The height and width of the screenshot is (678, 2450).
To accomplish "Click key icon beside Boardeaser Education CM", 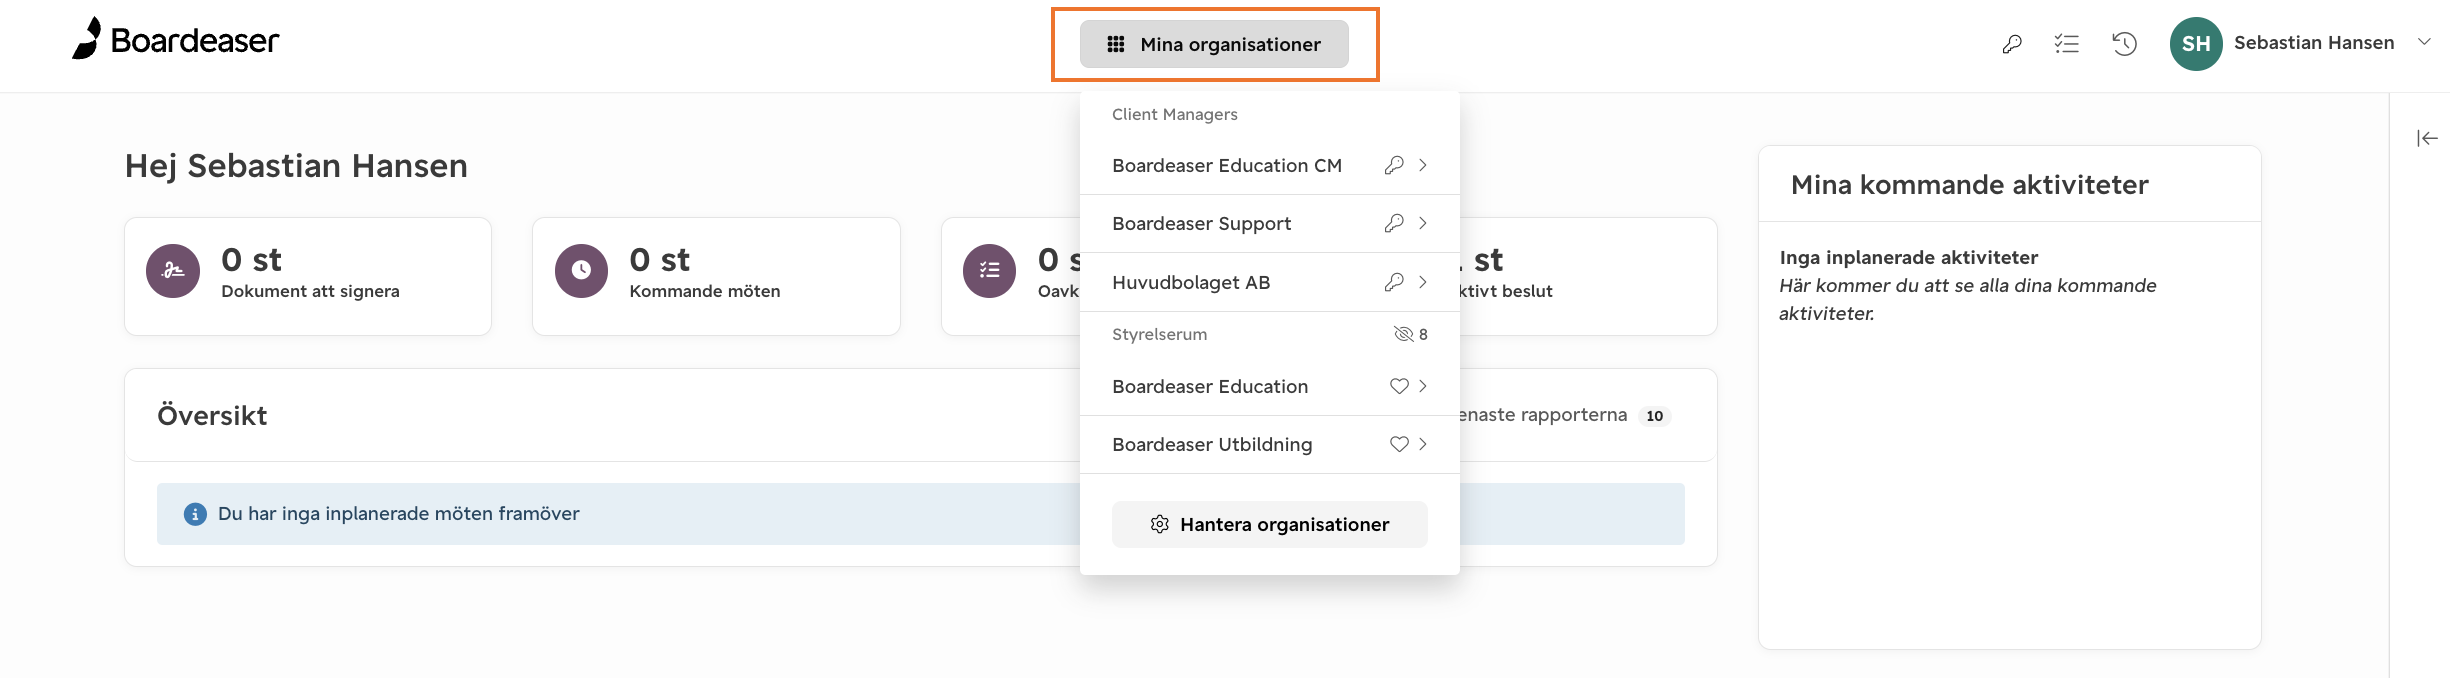I will pyautogui.click(x=1394, y=165).
